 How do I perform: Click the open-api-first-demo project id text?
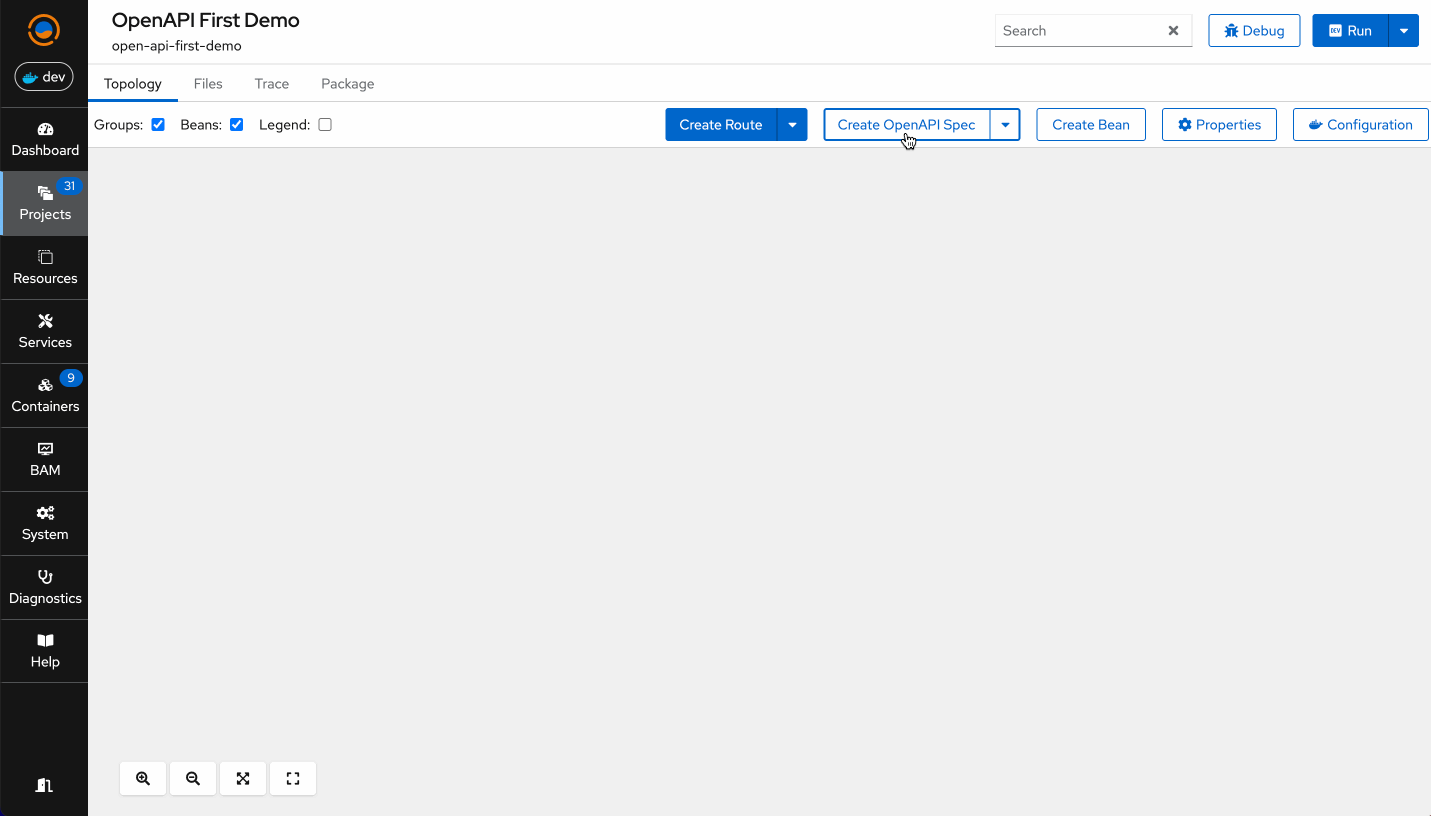point(176,46)
